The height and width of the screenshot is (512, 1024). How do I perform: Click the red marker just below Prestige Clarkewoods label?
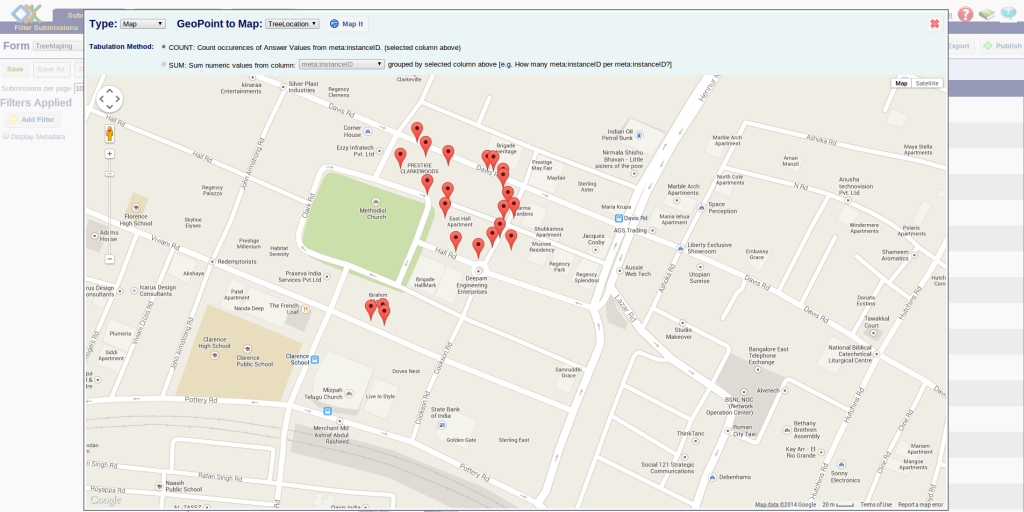pyautogui.click(x=427, y=185)
